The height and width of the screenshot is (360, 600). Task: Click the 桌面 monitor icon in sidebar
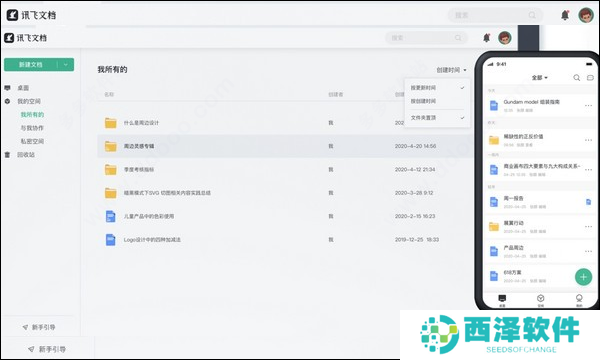[x=7, y=88]
